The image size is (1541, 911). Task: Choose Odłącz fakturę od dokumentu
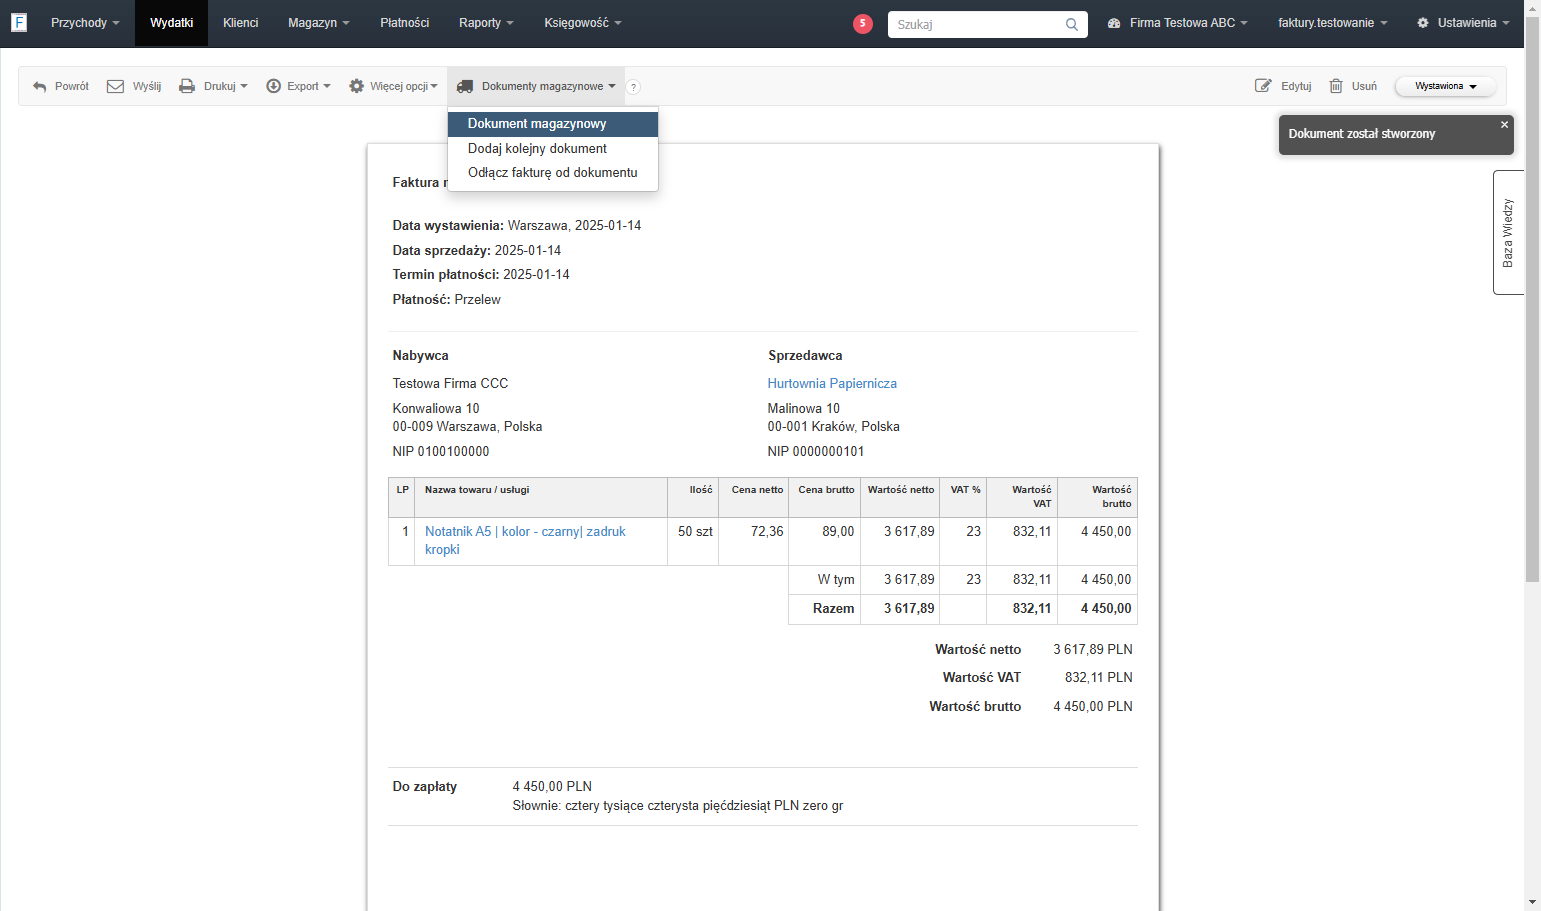[553, 172]
